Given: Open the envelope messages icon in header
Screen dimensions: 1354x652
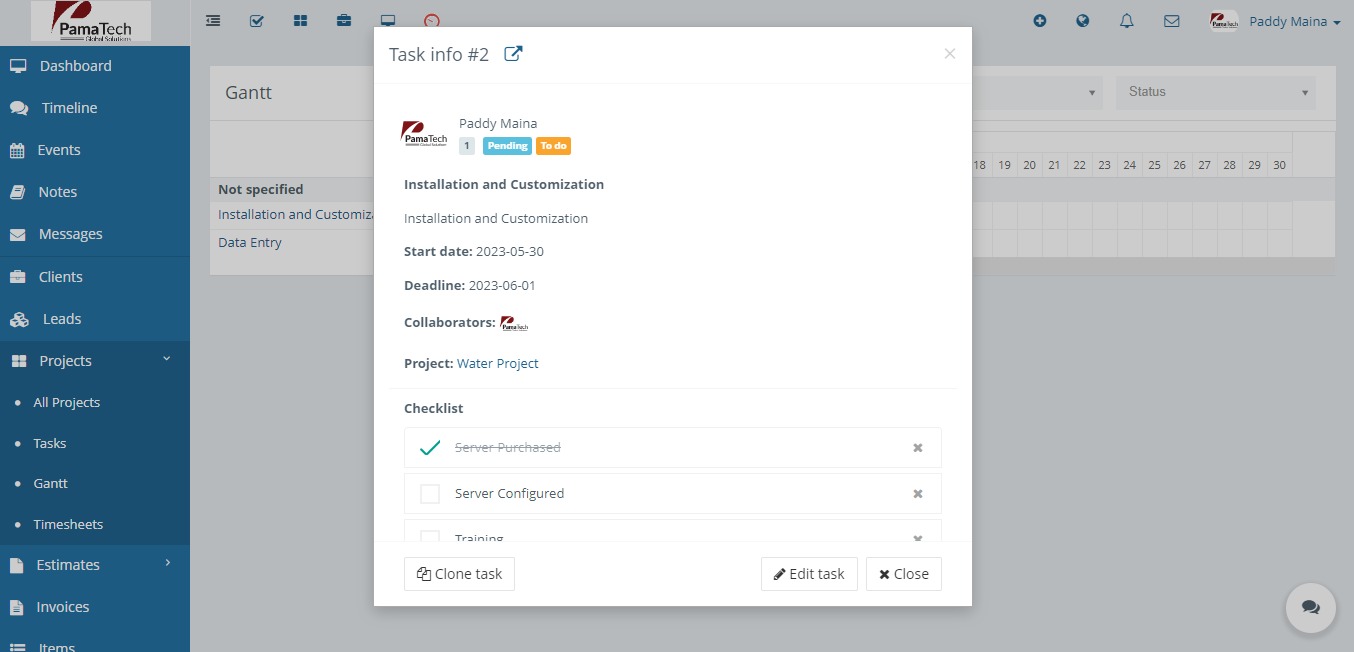Looking at the screenshot, I should (1172, 20).
